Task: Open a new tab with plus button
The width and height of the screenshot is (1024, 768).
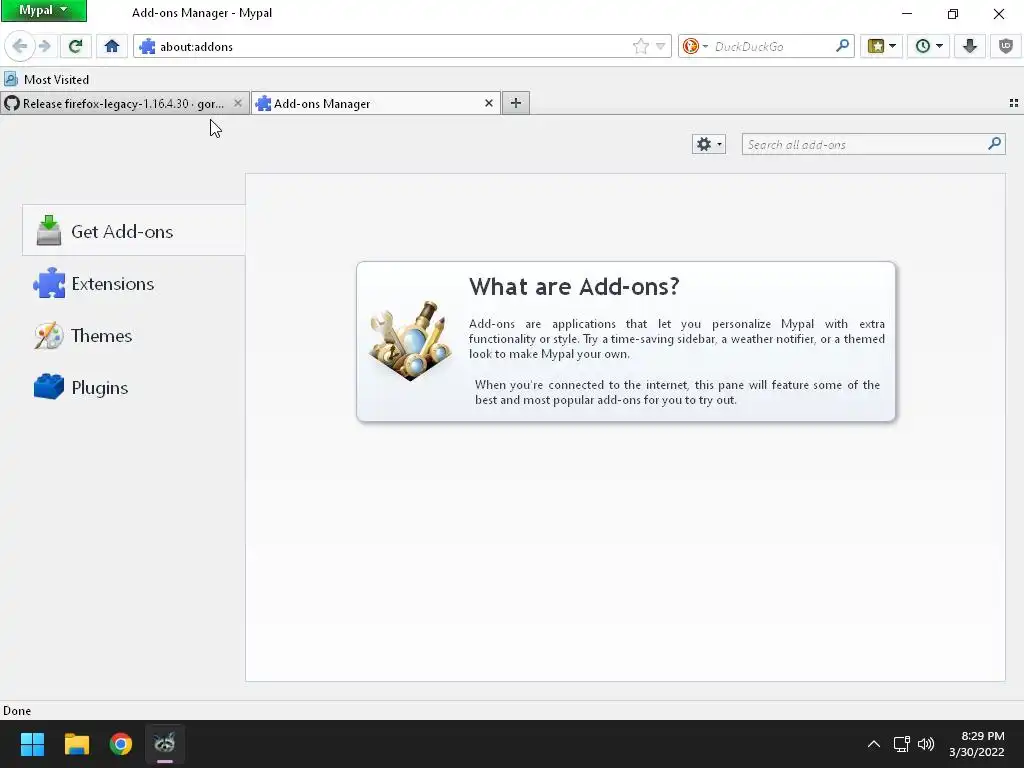Action: pos(516,103)
